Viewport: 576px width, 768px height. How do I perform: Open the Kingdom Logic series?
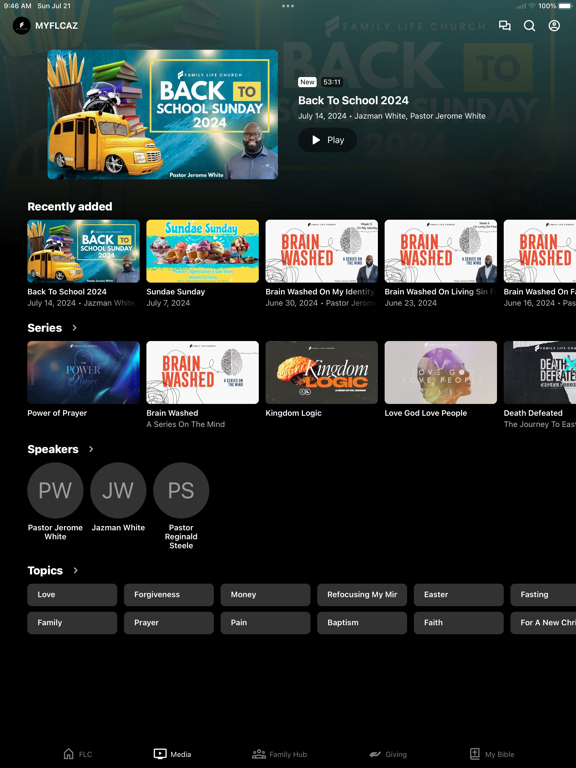pyautogui.click(x=321, y=373)
